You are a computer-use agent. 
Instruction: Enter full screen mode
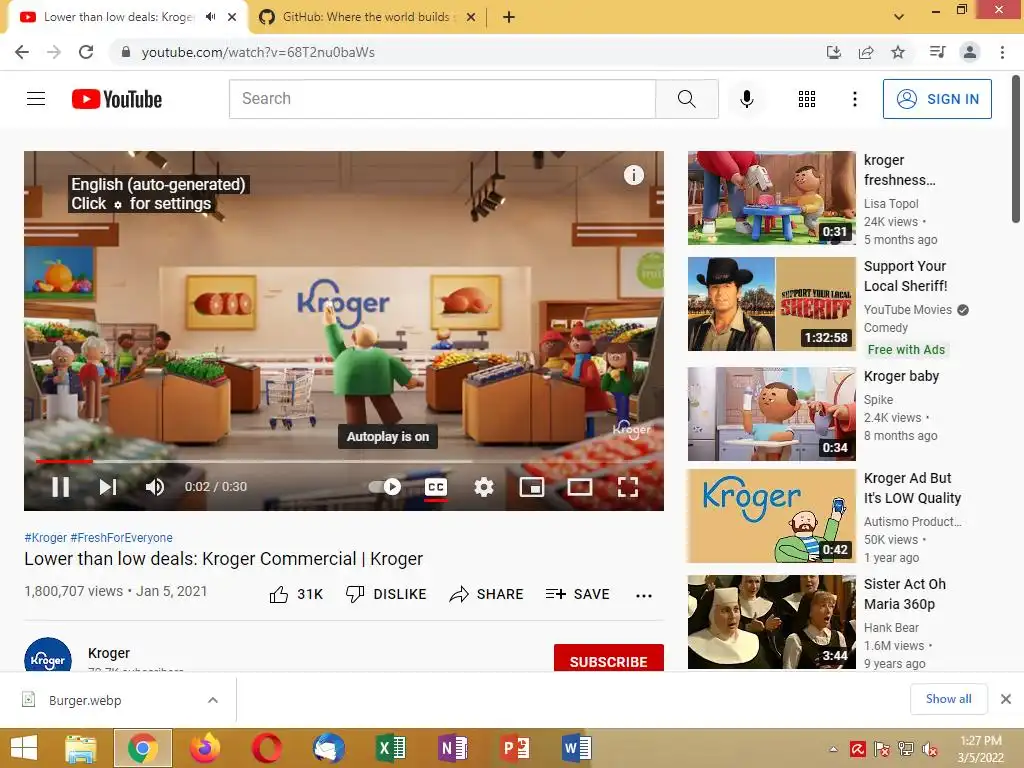pos(628,487)
